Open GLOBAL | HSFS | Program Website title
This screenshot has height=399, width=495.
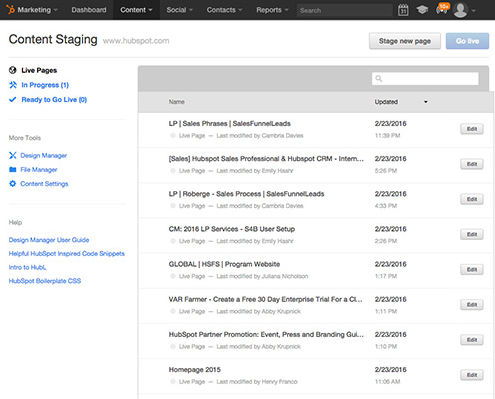[224, 264]
